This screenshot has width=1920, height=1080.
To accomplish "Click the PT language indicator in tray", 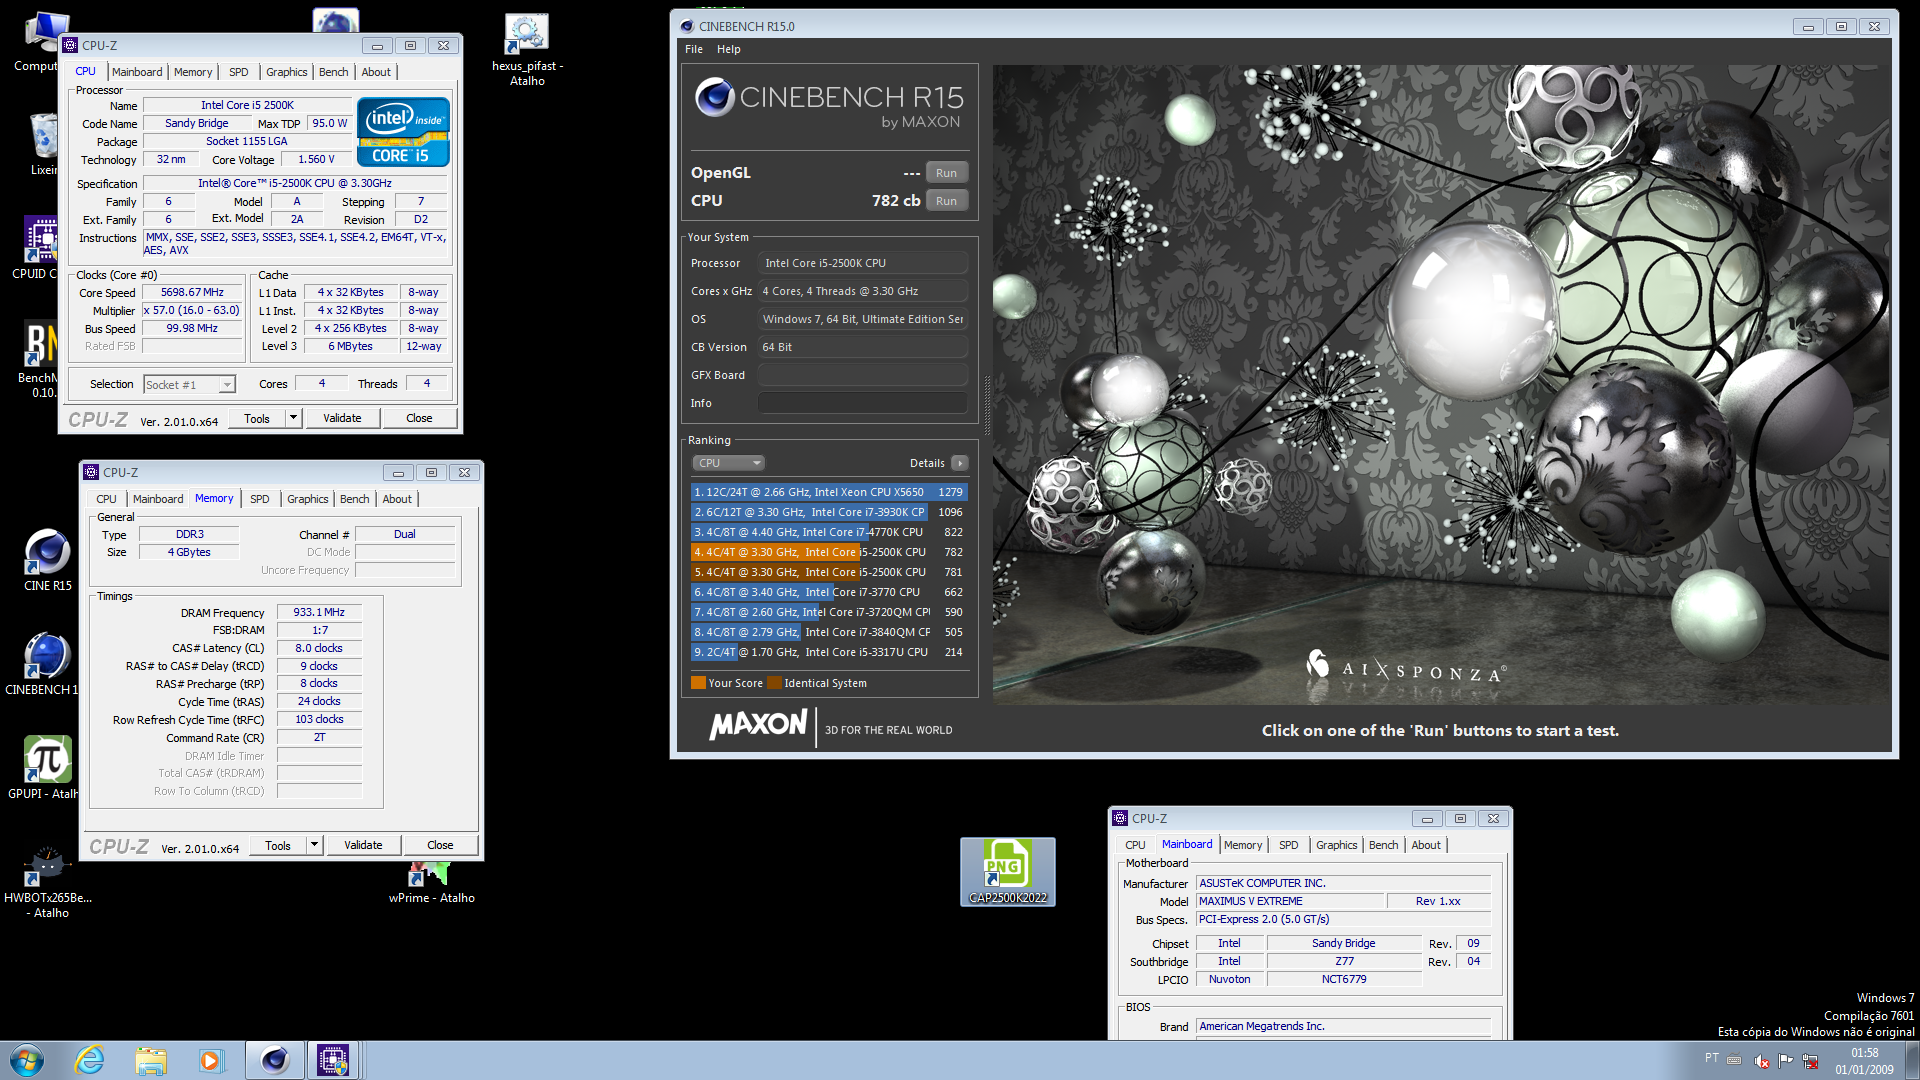I will [1711, 1058].
